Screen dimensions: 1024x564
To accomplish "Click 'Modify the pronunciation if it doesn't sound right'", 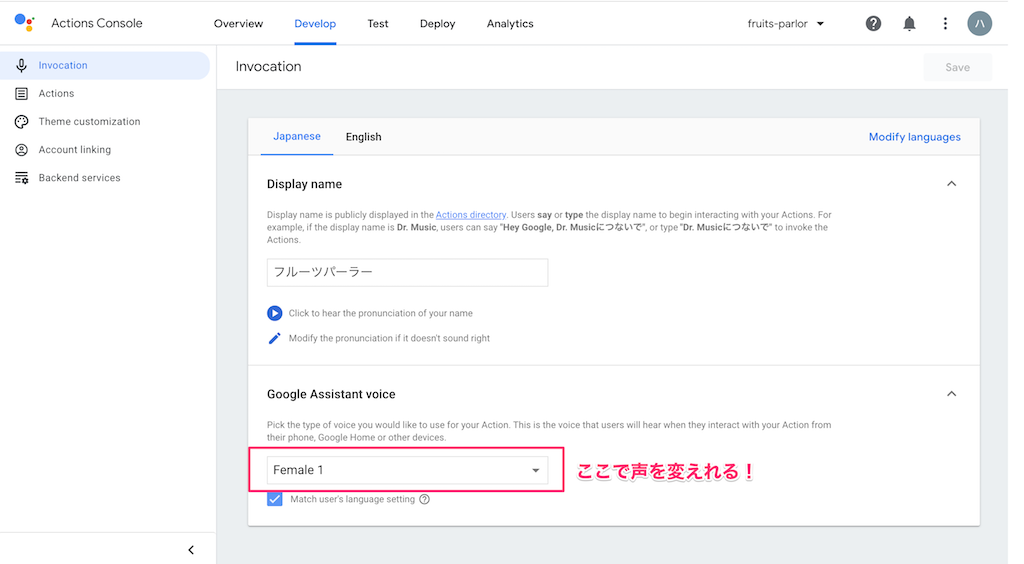I will [389, 338].
